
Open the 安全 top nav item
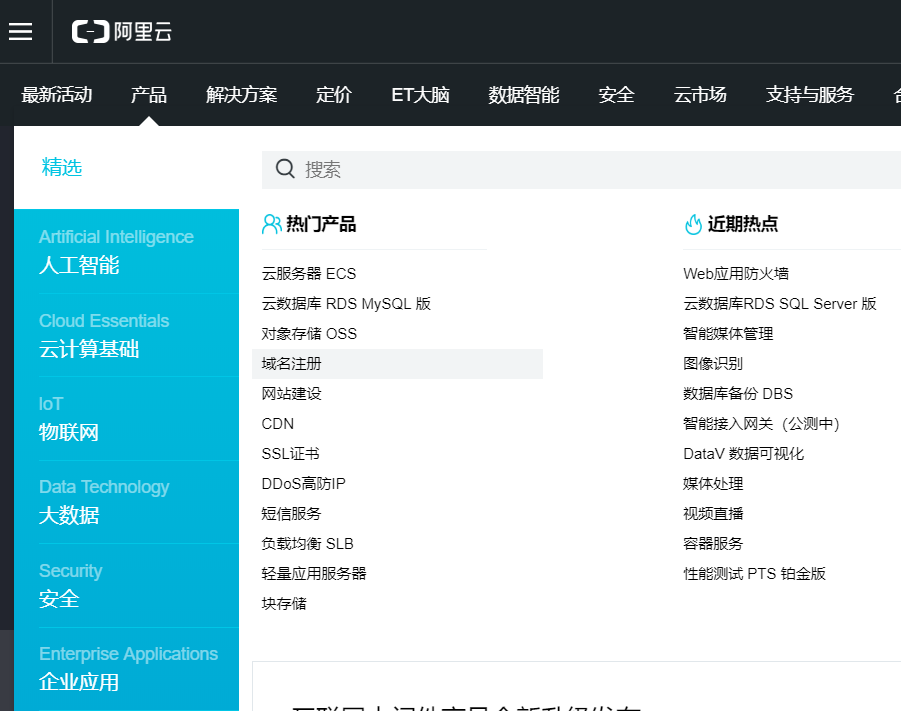[x=616, y=95]
